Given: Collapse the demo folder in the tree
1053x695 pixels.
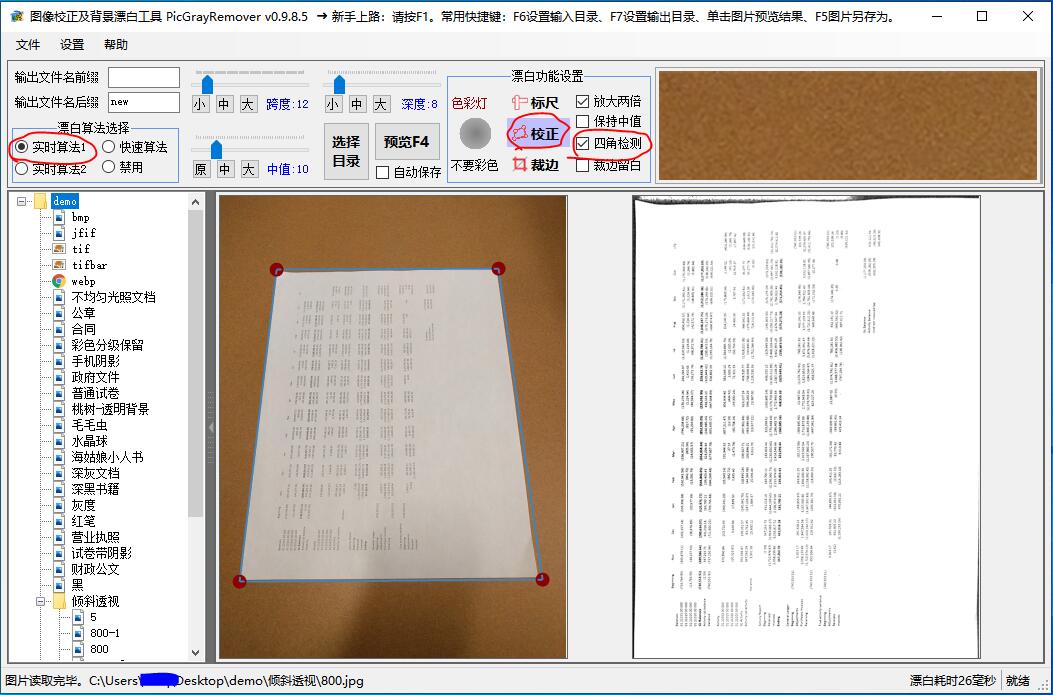Looking at the screenshot, I should (22, 201).
